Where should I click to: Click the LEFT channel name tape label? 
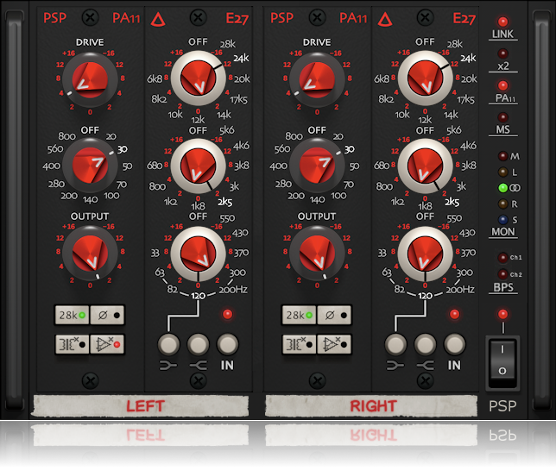tap(141, 406)
